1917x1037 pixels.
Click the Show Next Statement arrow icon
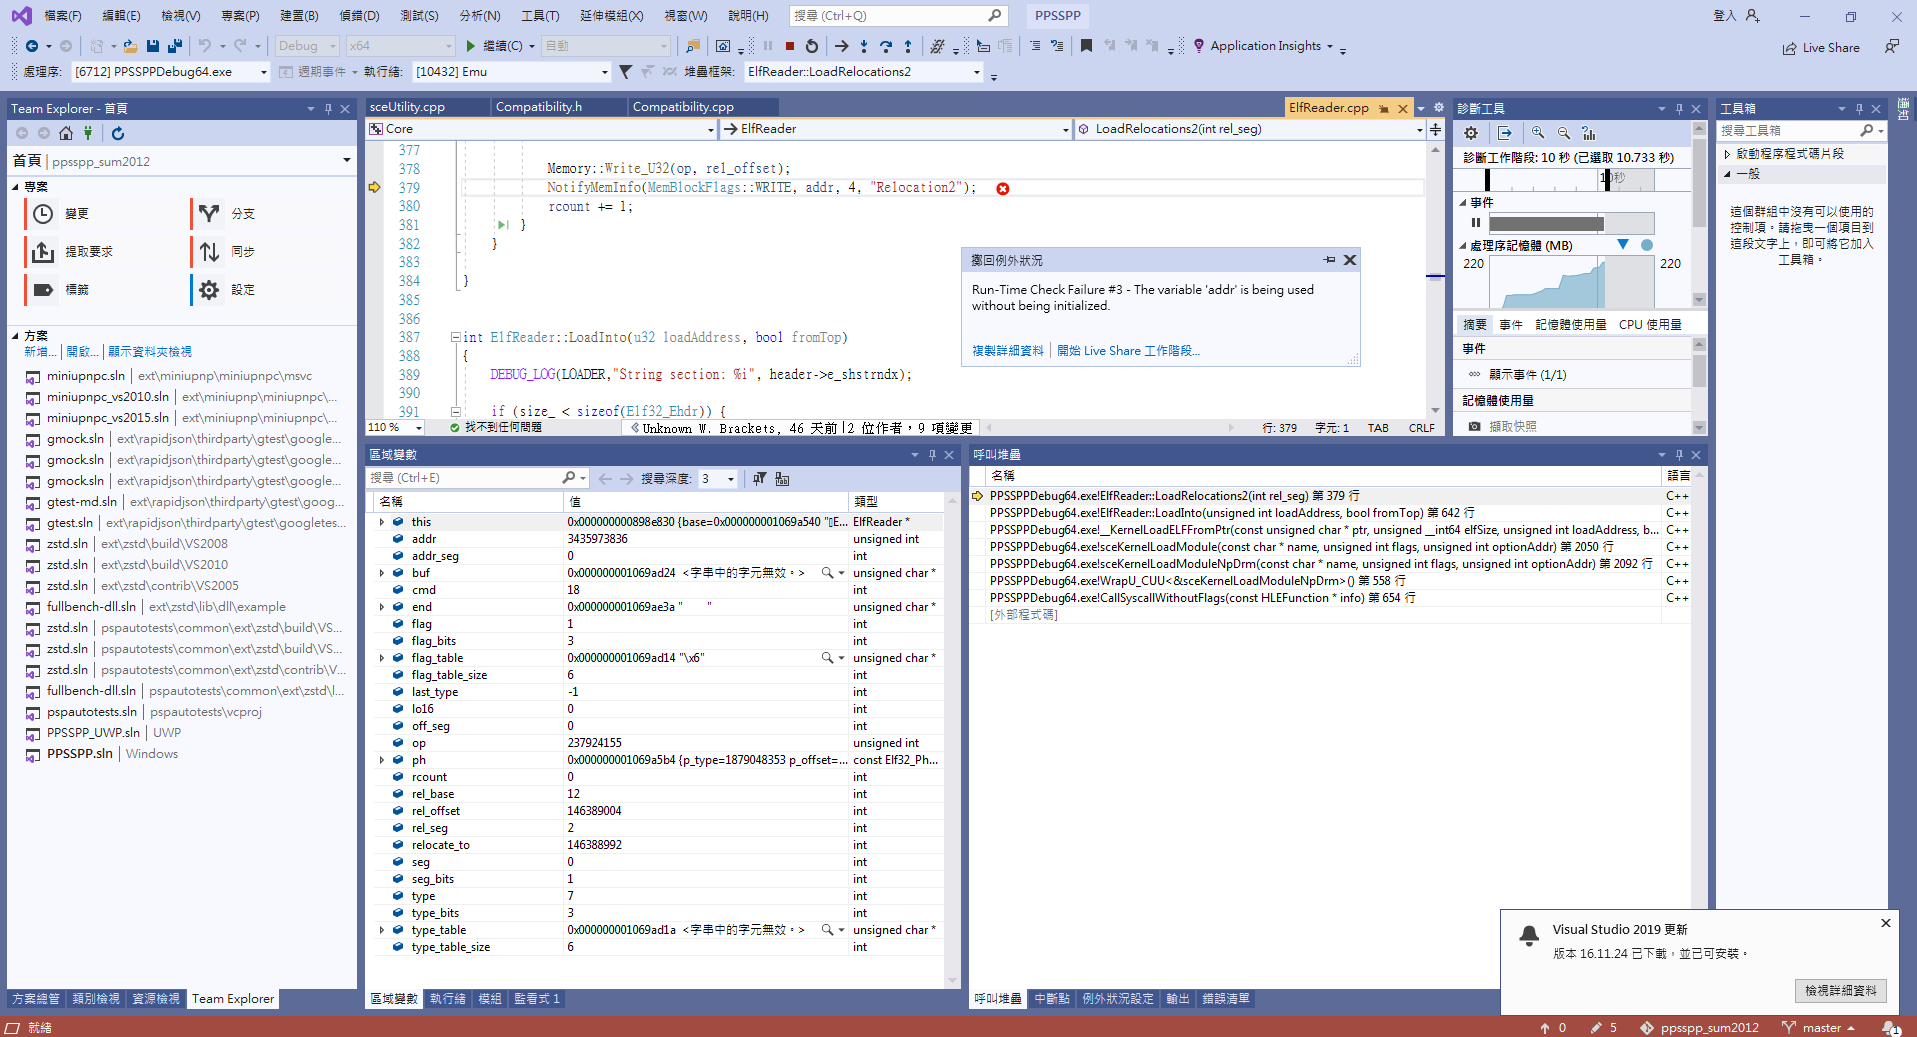(841, 46)
